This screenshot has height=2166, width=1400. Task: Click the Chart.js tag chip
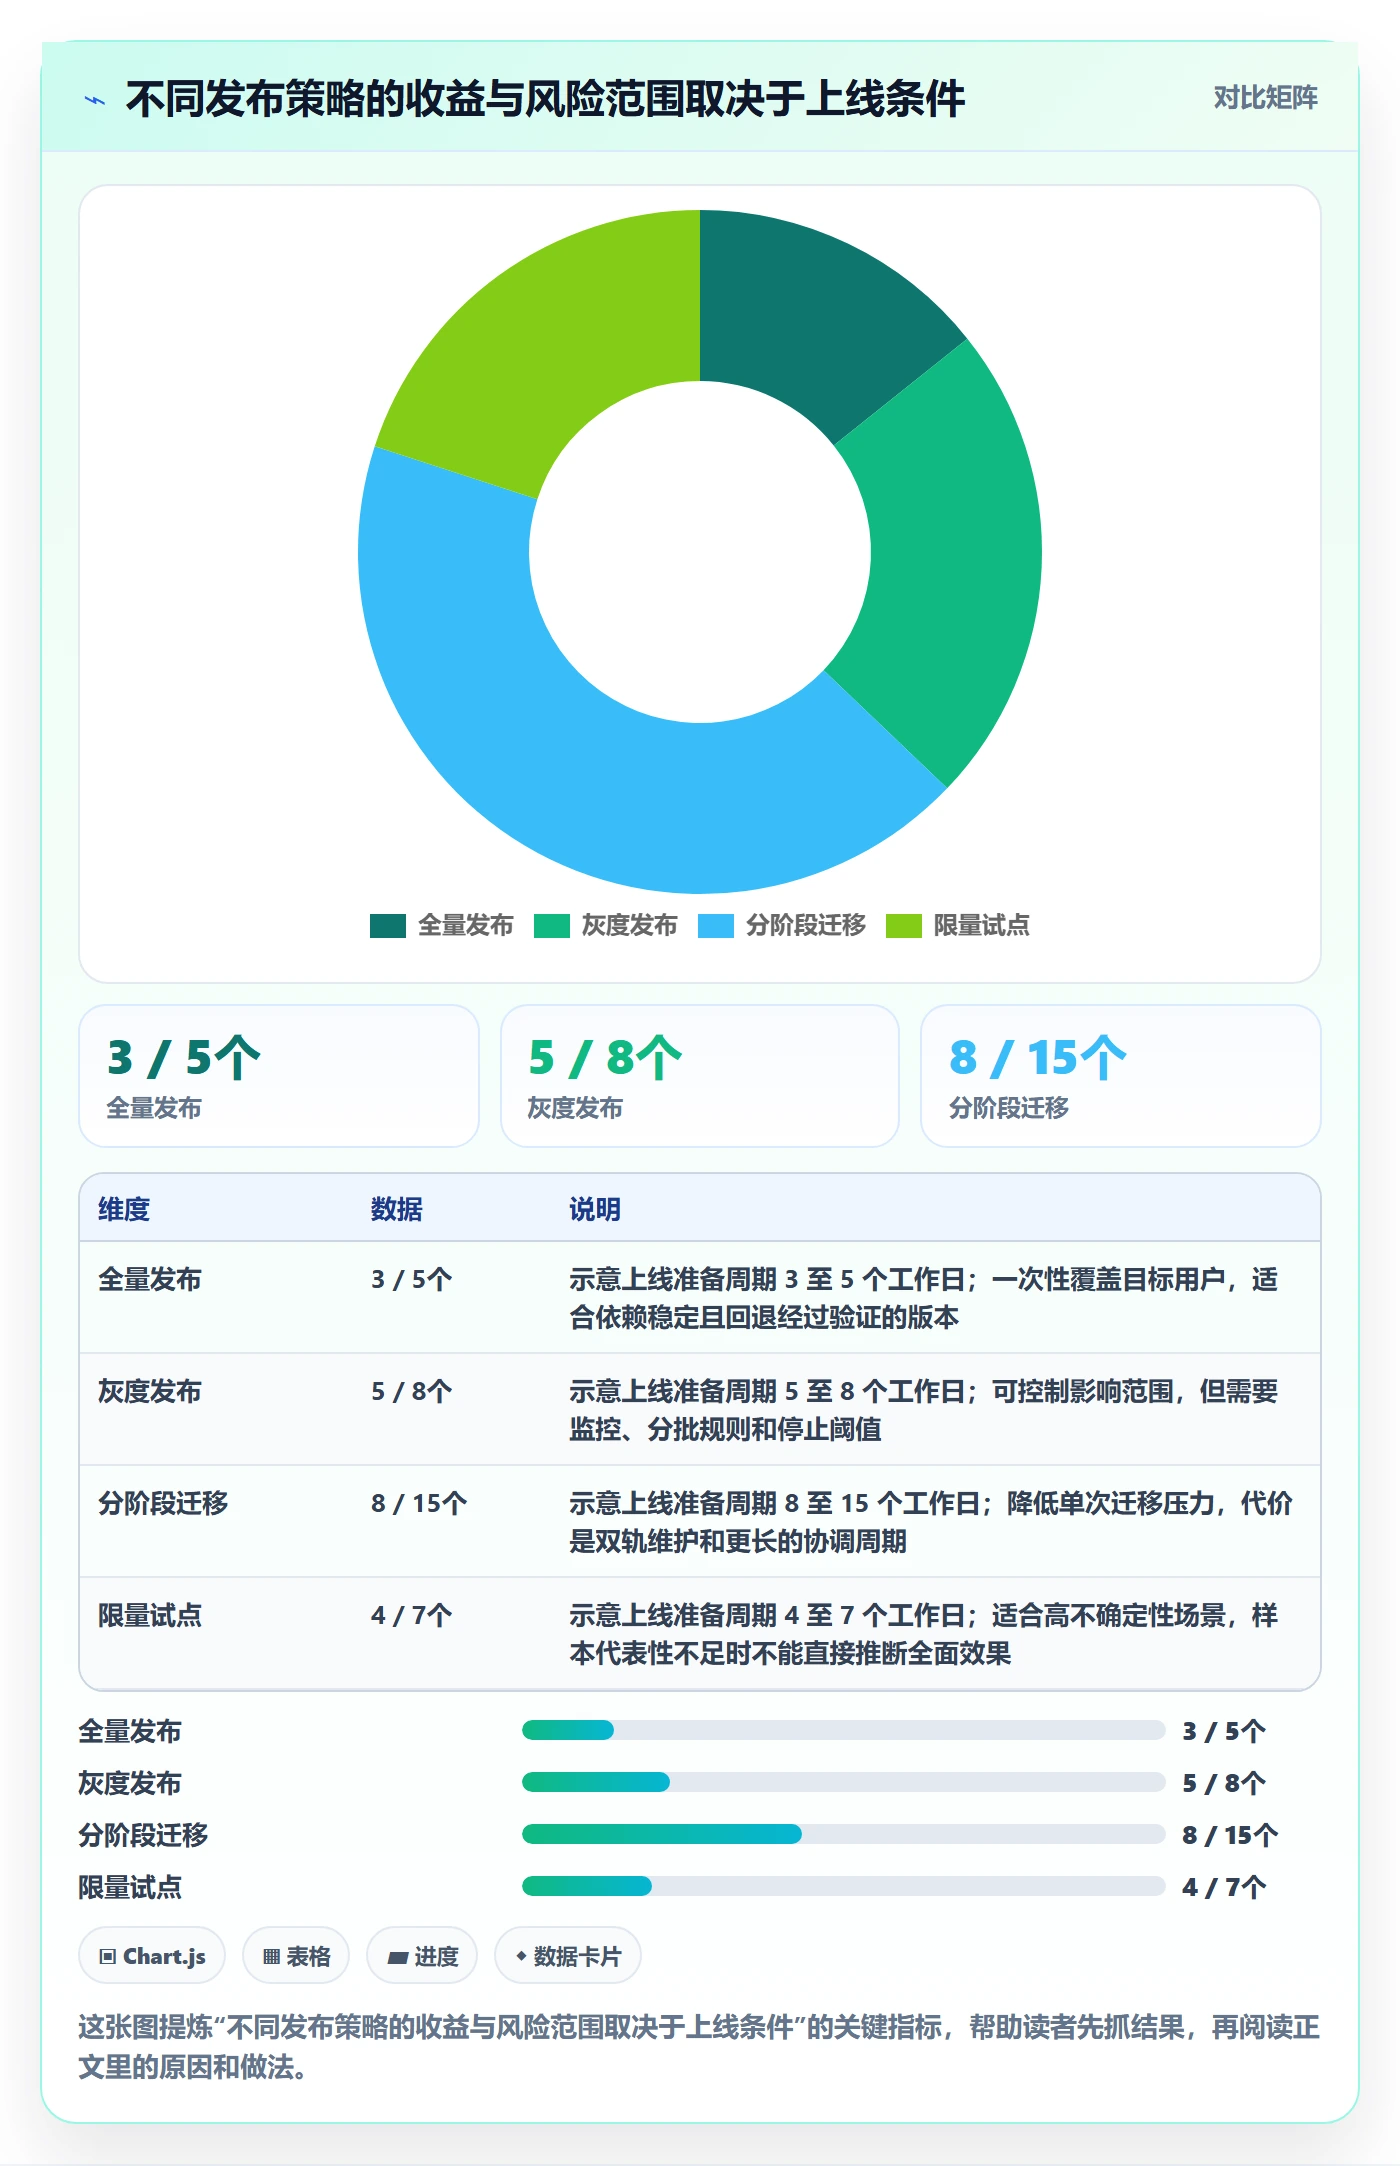coord(152,1955)
